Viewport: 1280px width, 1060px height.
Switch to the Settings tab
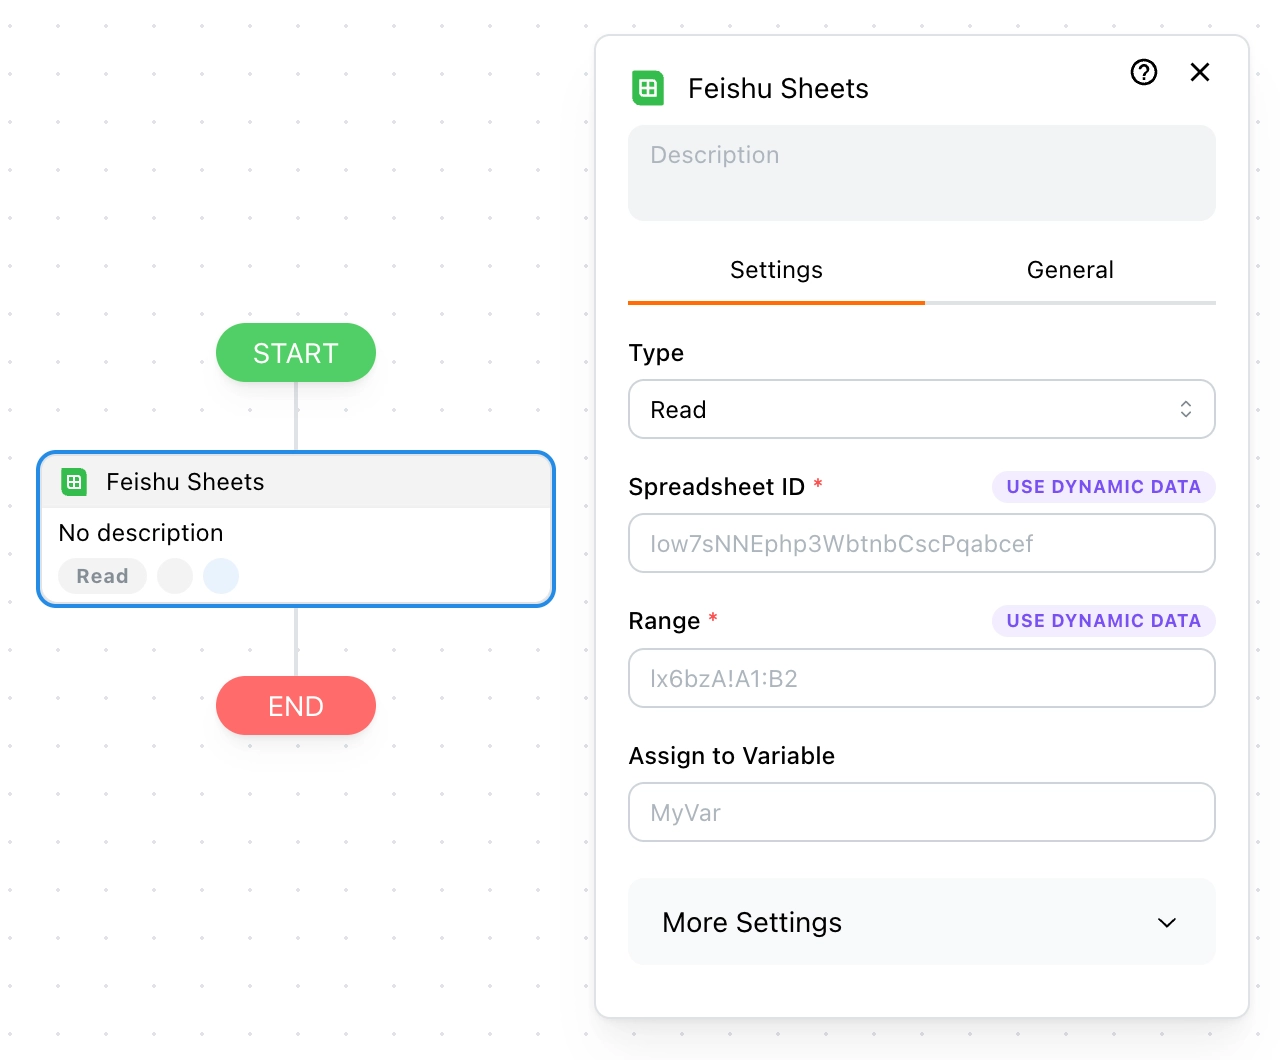coord(776,271)
